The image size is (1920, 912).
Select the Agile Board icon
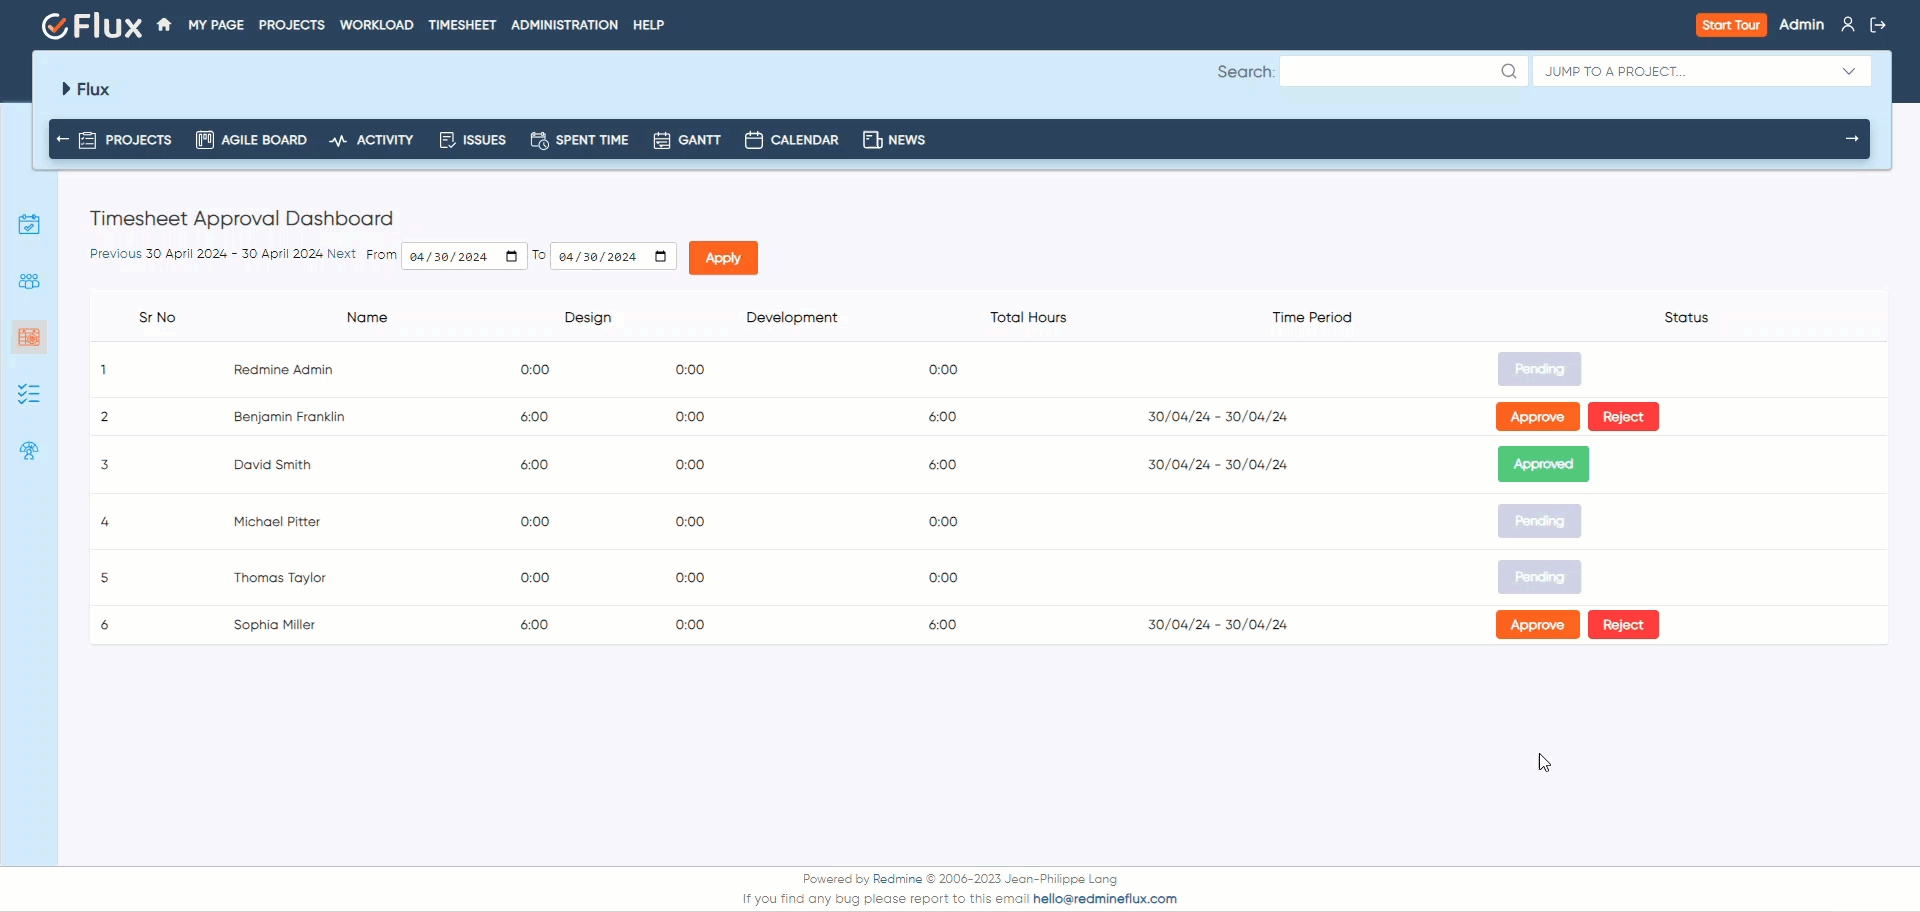204,140
